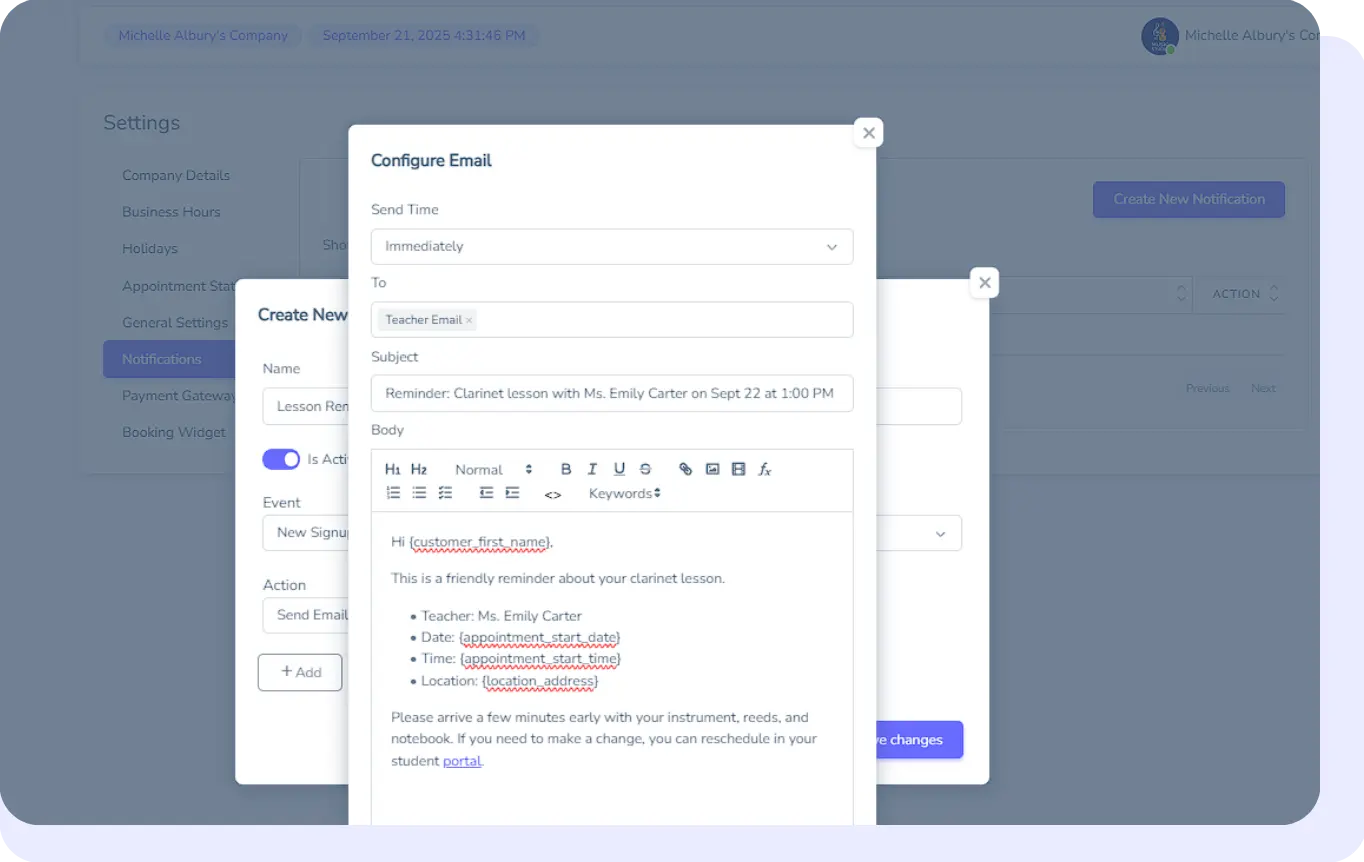
Task: Expand the Keywords dropdown
Action: pos(624,493)
